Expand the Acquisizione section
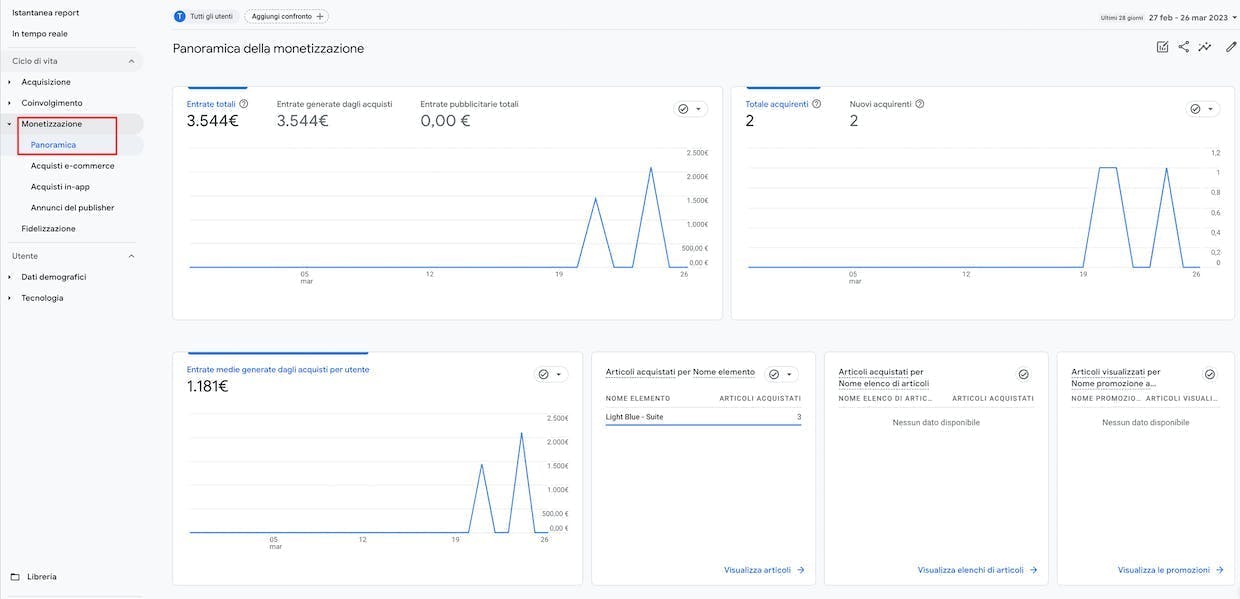Image resolution: width=1240 pixels, height=599 pixels. (x=10, y=82)
